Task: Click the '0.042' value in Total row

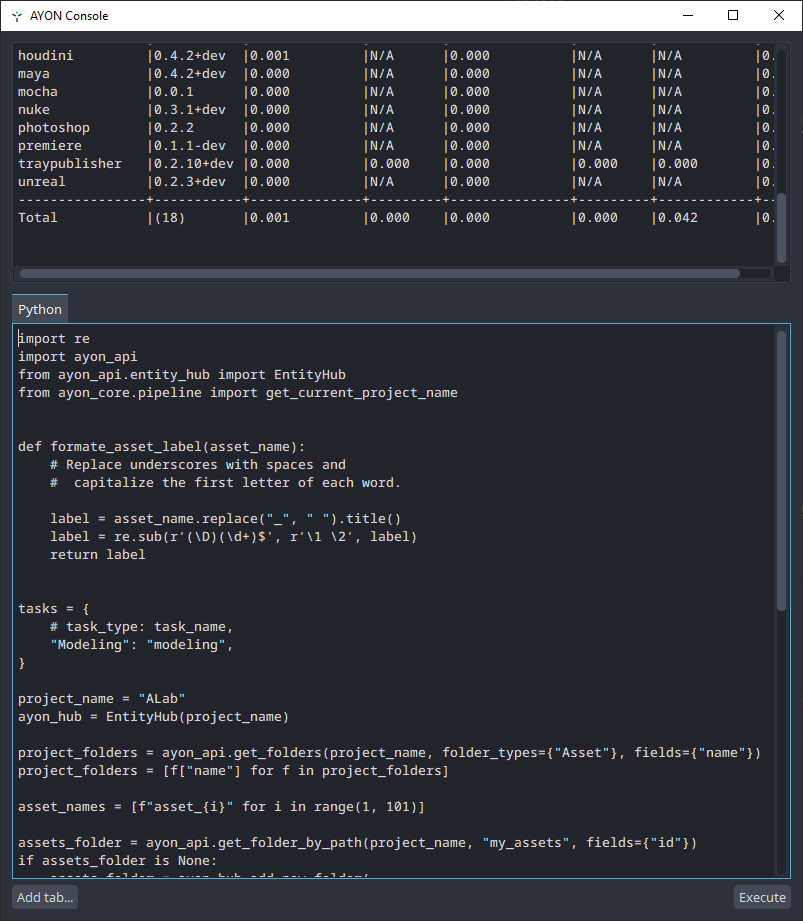Action: (678, 218)
